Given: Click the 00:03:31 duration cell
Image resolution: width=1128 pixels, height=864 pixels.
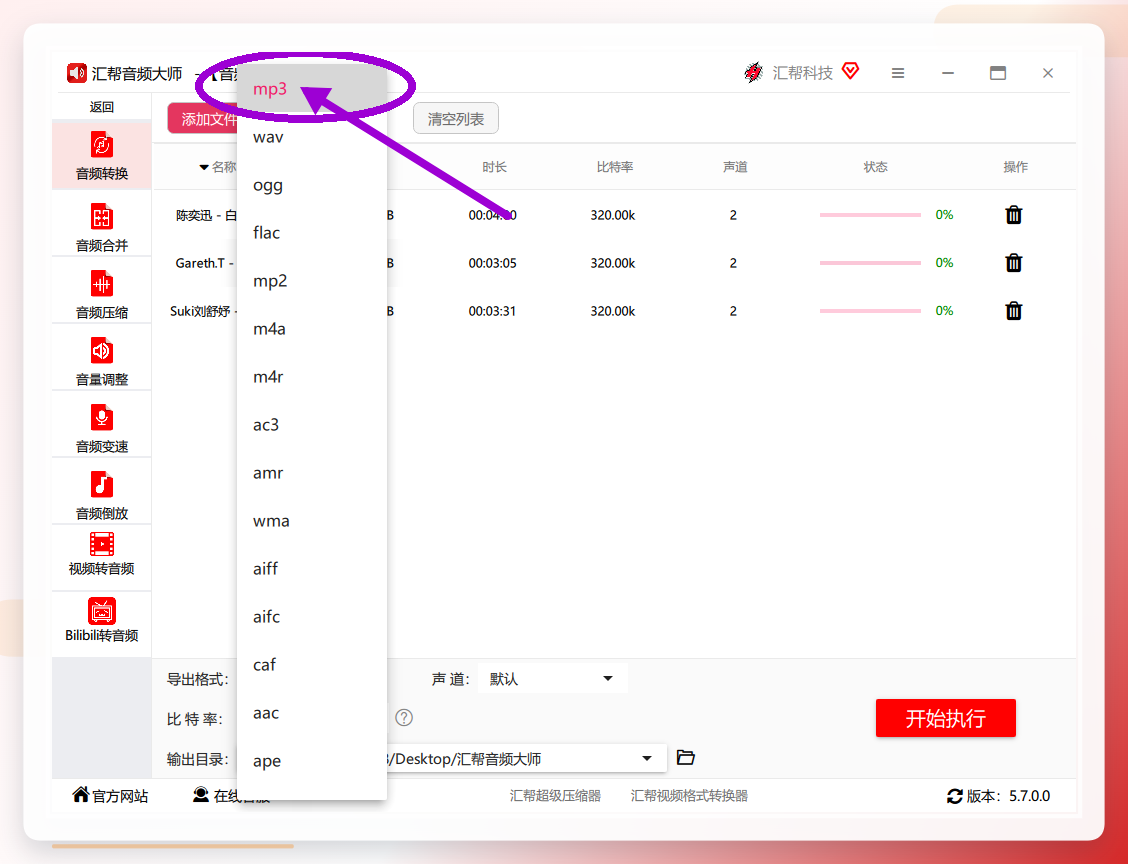Looking at the screenshot, I should [x=492, y=311].
